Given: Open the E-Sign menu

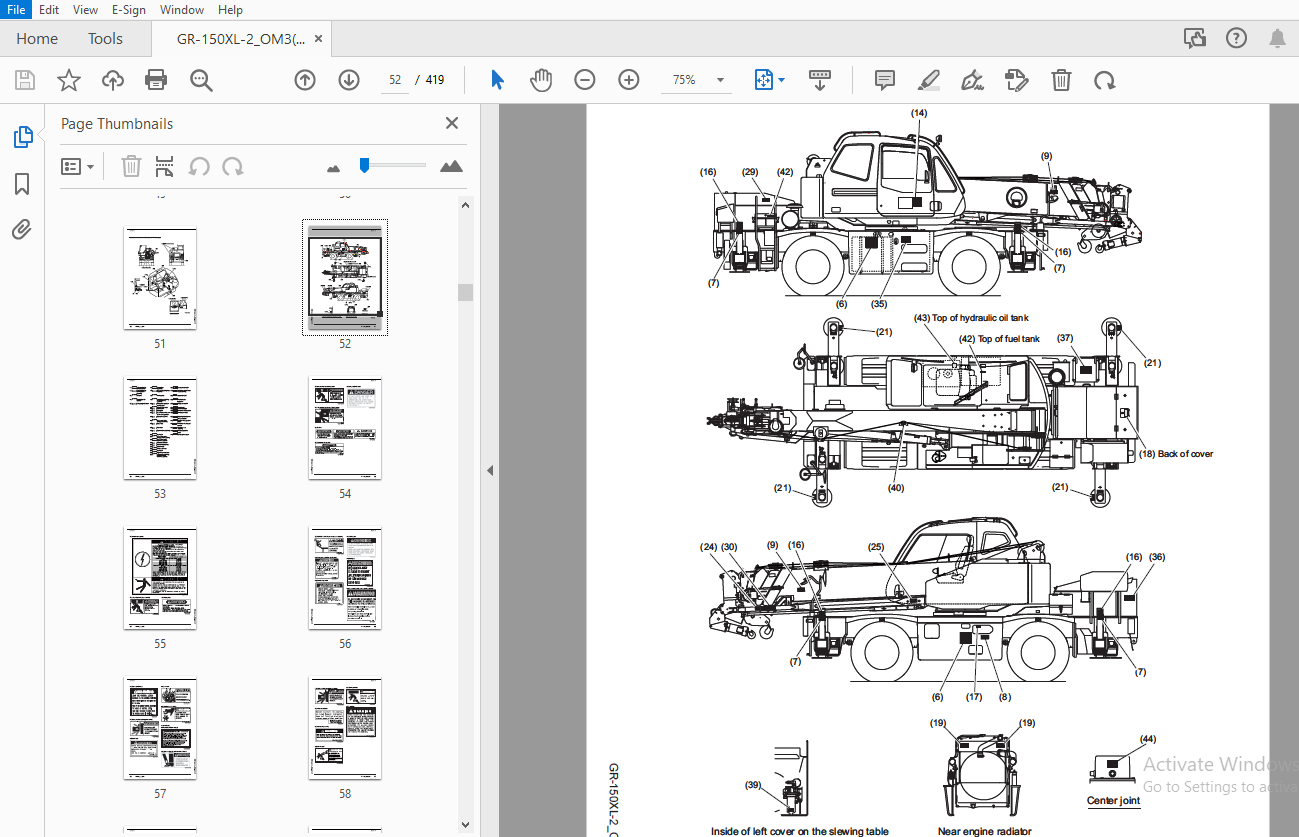Looking at the screenshot, I should pos(128,9).
